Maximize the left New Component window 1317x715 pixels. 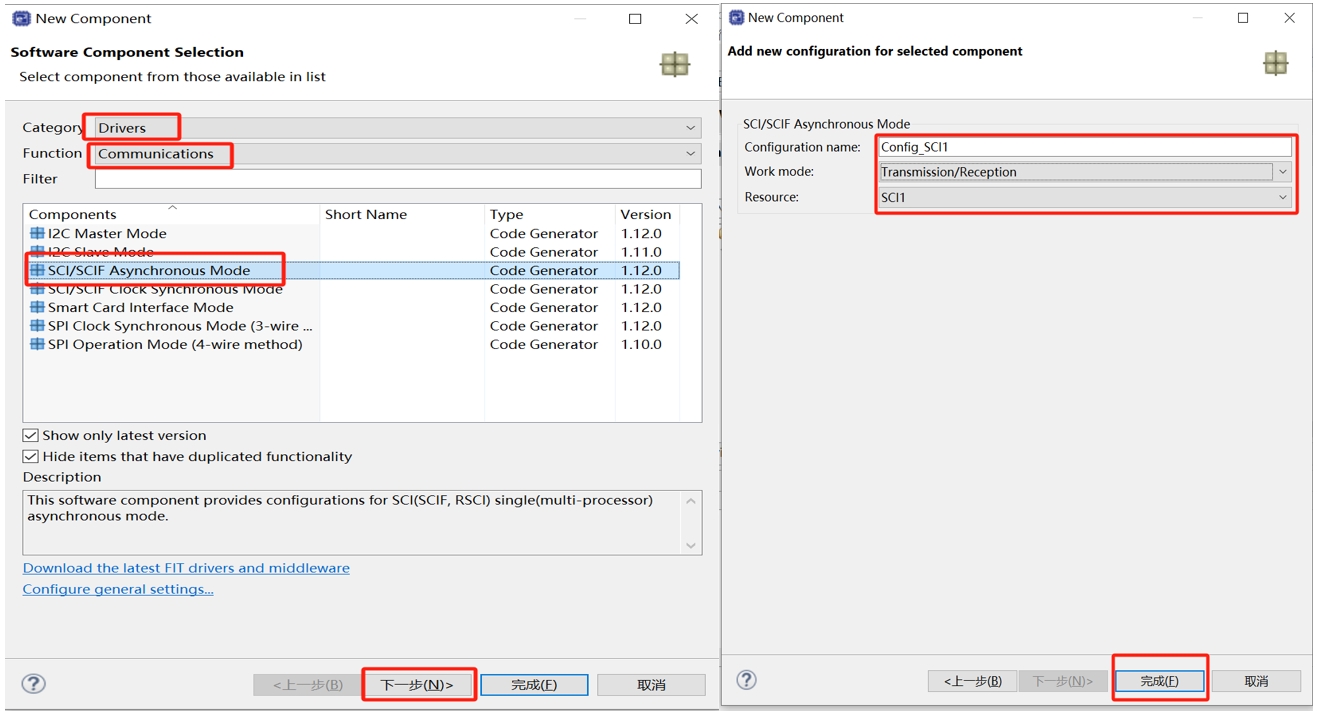point(635,19)
